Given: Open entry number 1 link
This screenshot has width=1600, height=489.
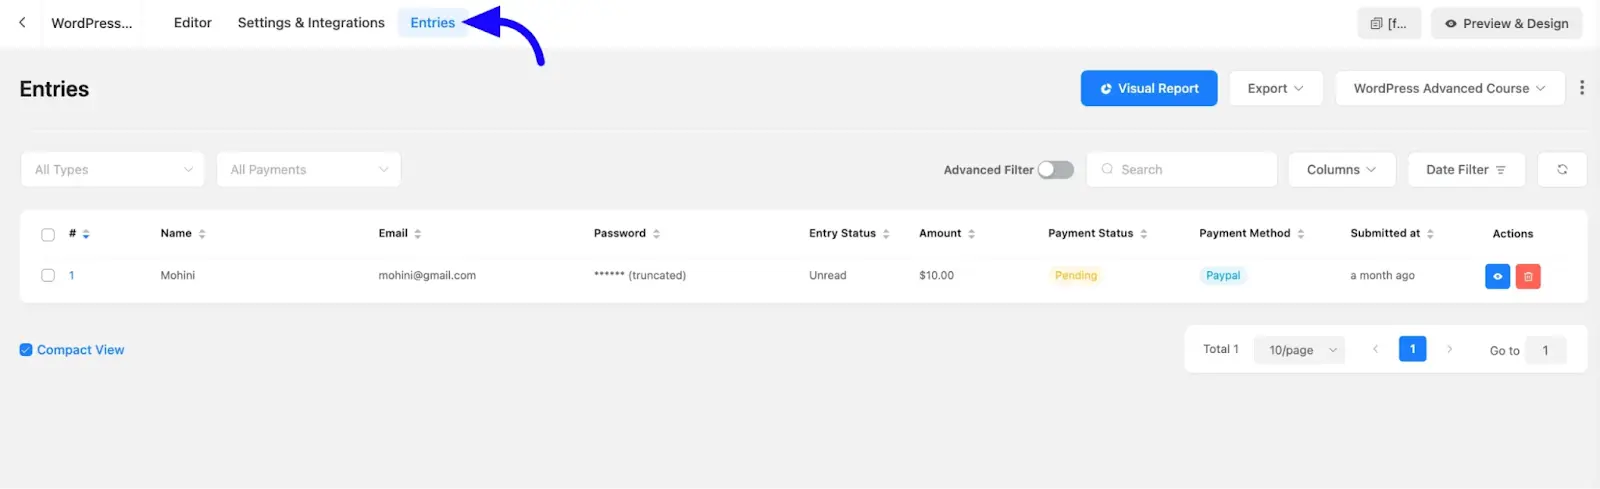Looking at the screenshot, I should coord(72,276).
